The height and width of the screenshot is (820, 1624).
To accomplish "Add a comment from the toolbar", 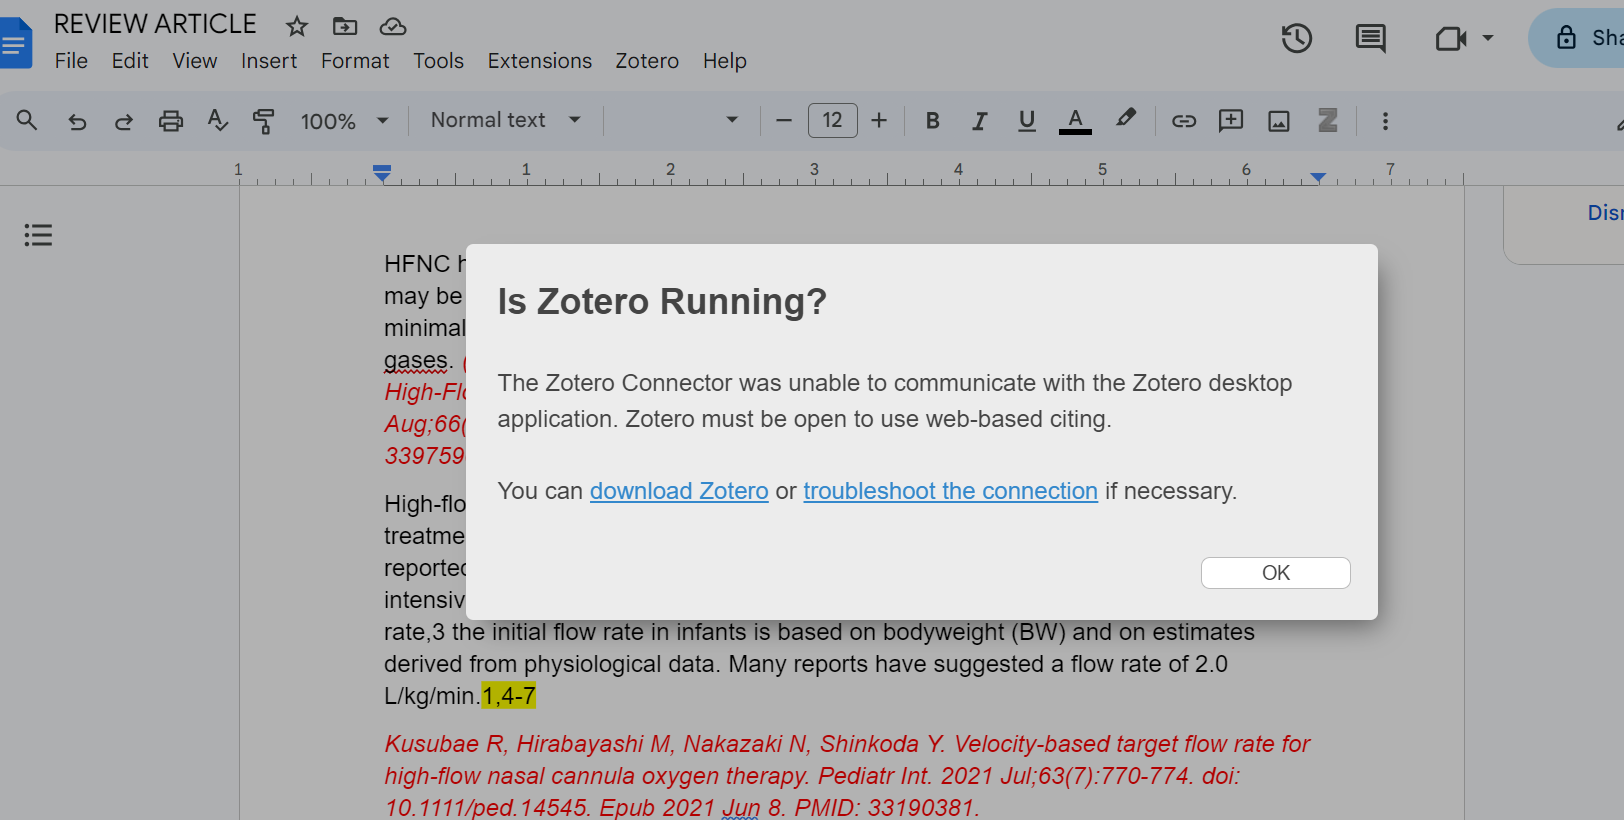I will (1231, 121).
